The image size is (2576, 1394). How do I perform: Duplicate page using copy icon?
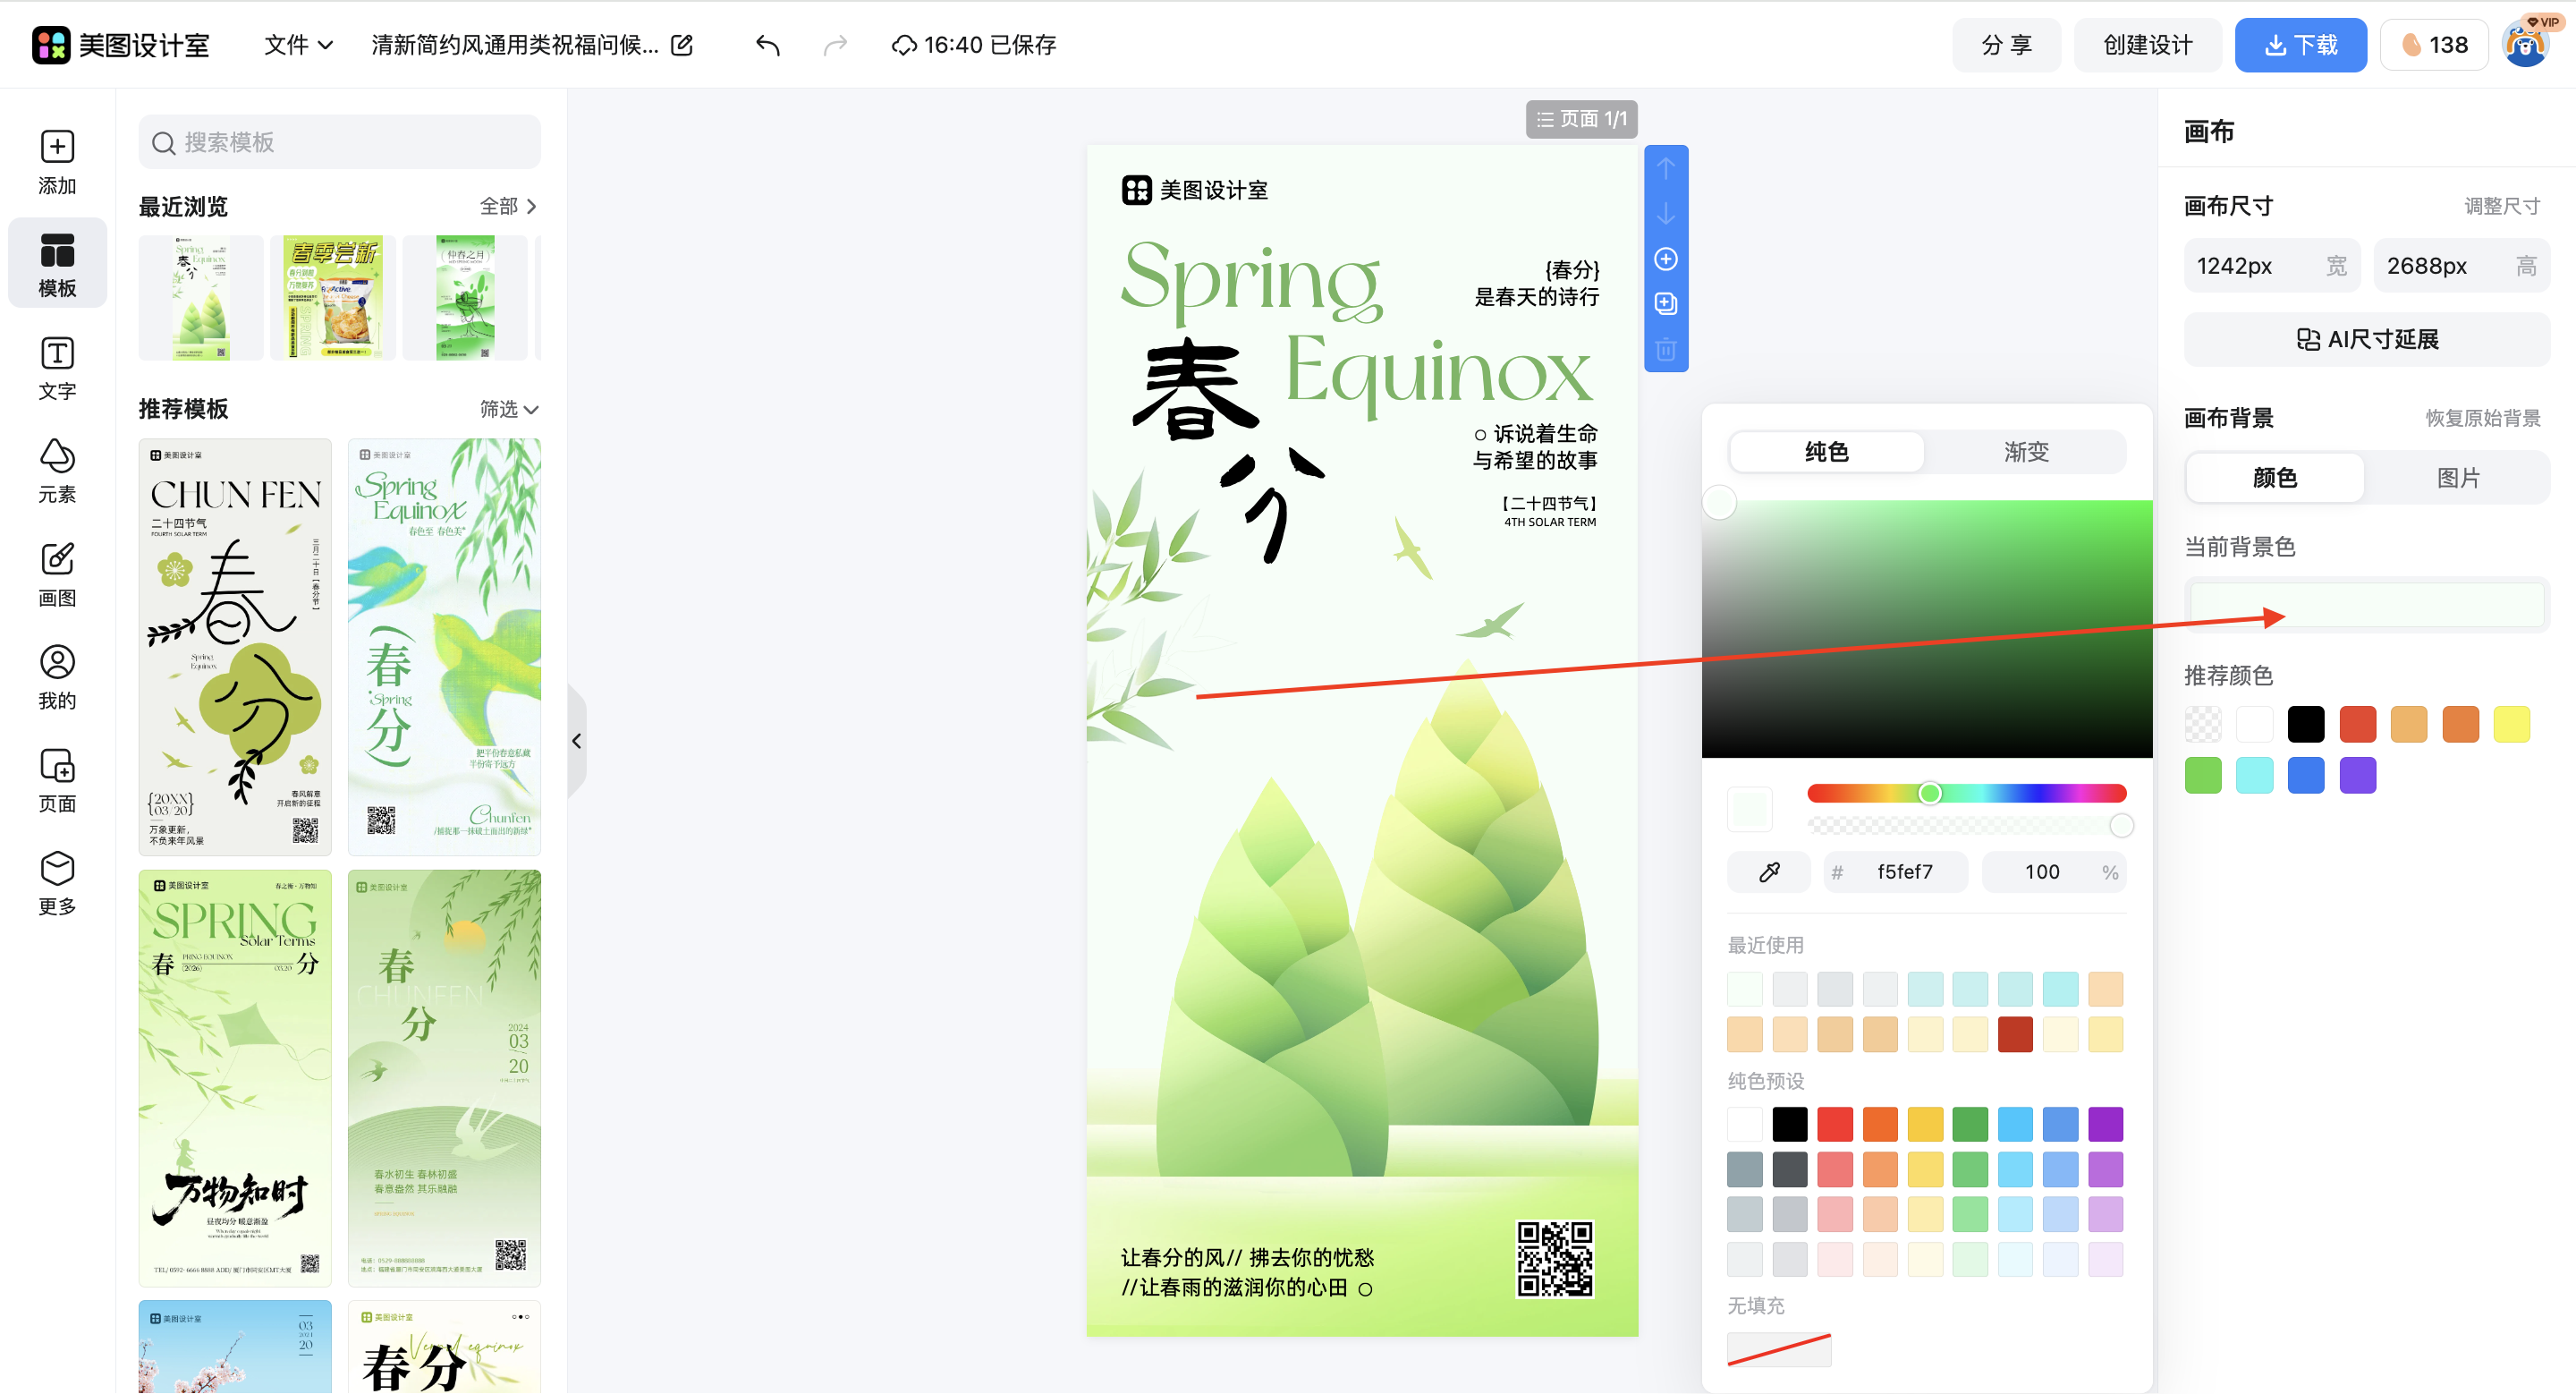[x=1665, y=304]
